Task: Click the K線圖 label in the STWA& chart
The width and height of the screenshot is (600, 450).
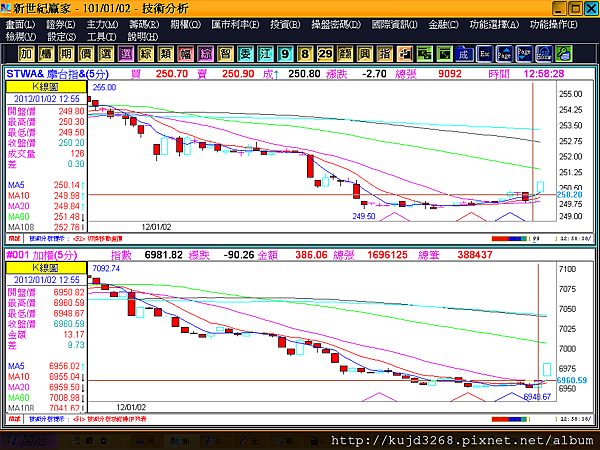Action: [x=46, y=86]
